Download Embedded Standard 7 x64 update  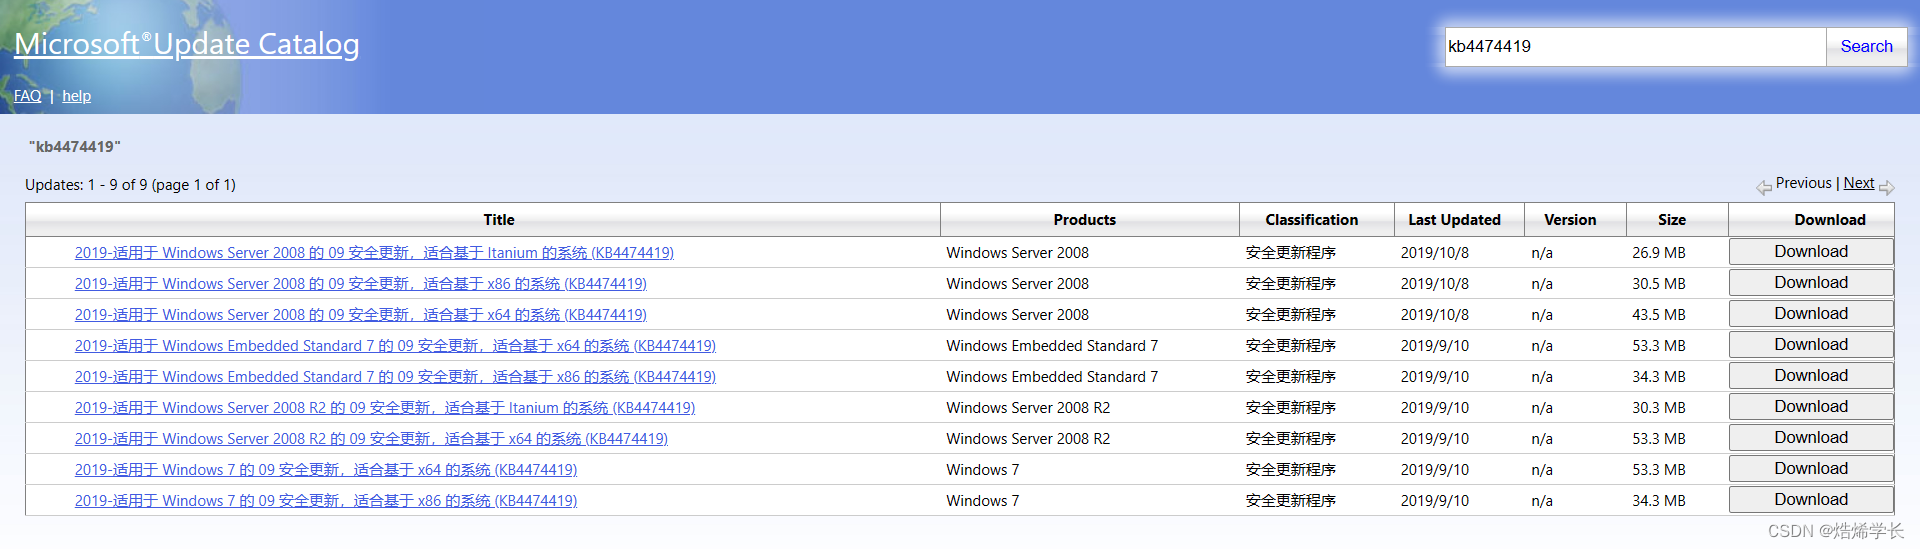[1811, 345]
